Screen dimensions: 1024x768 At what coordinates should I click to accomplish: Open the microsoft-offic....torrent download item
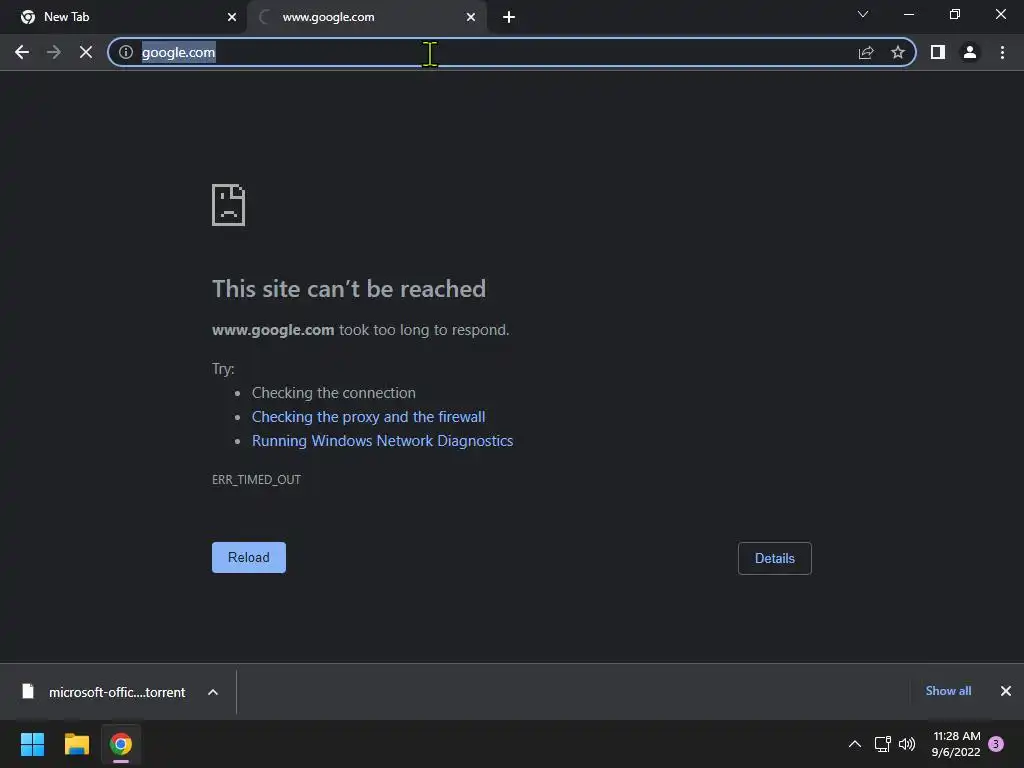pyautogui.click(x=117, y=692)
